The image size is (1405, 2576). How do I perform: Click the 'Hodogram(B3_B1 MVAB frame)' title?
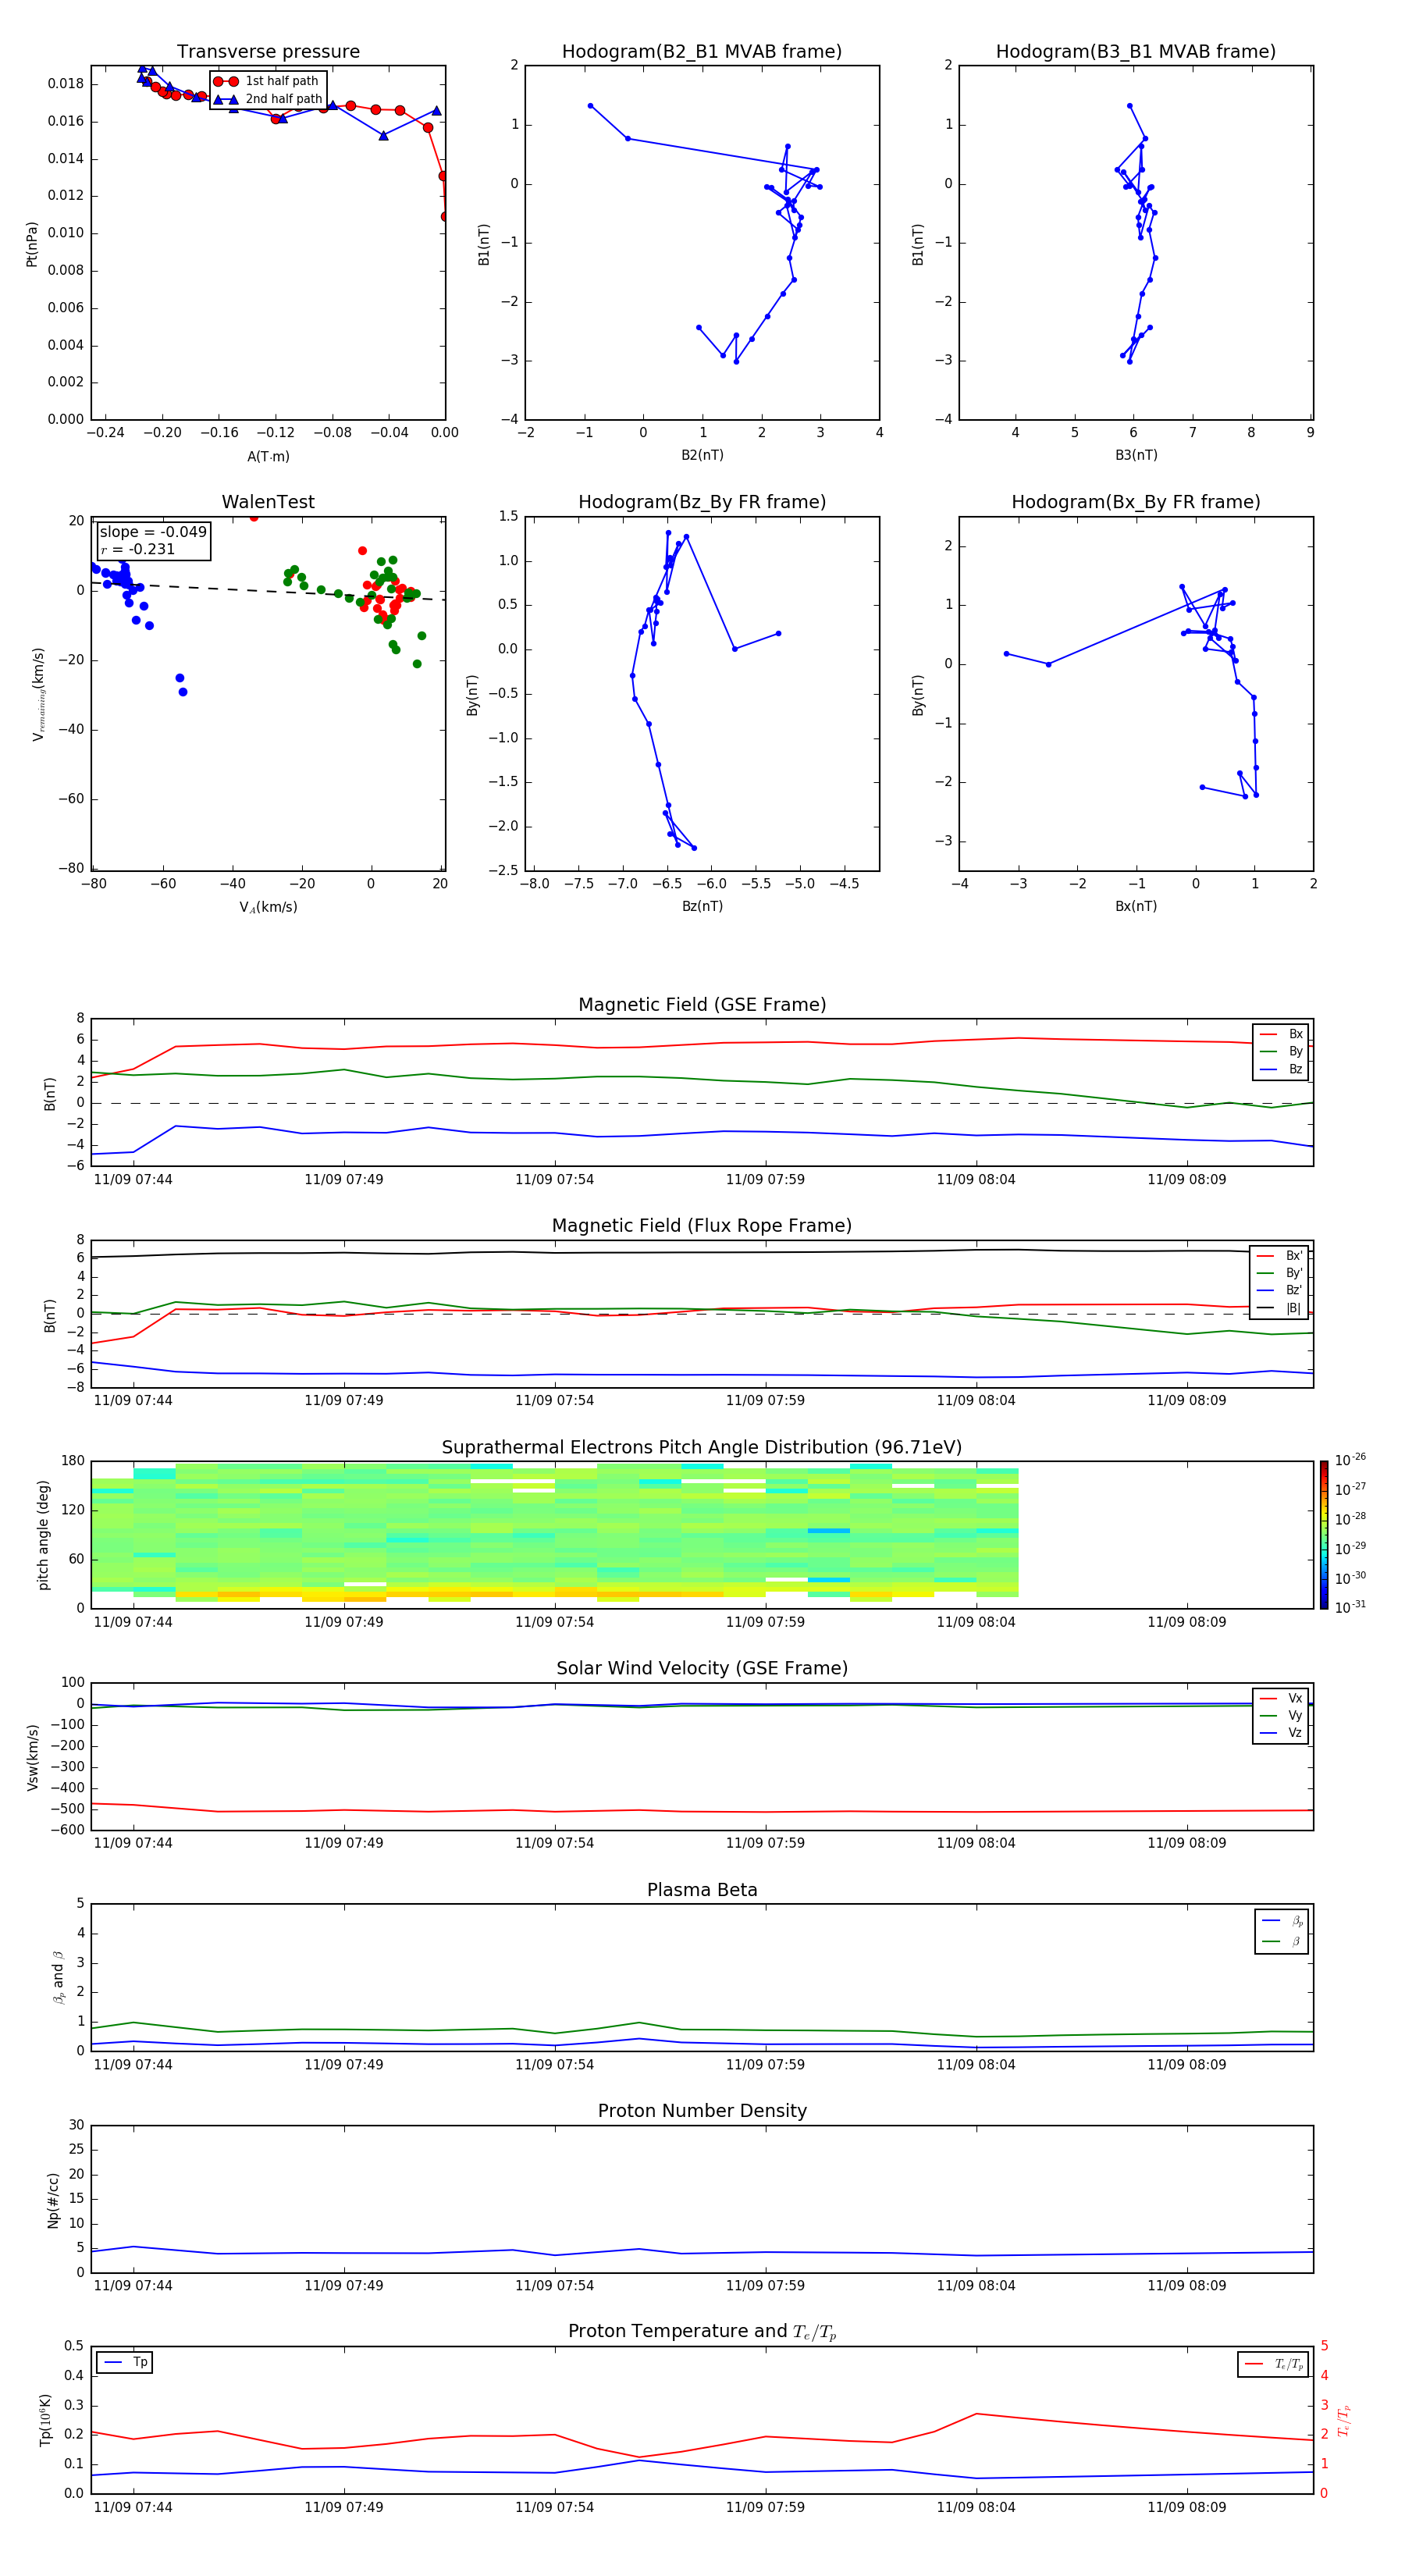1136,52
